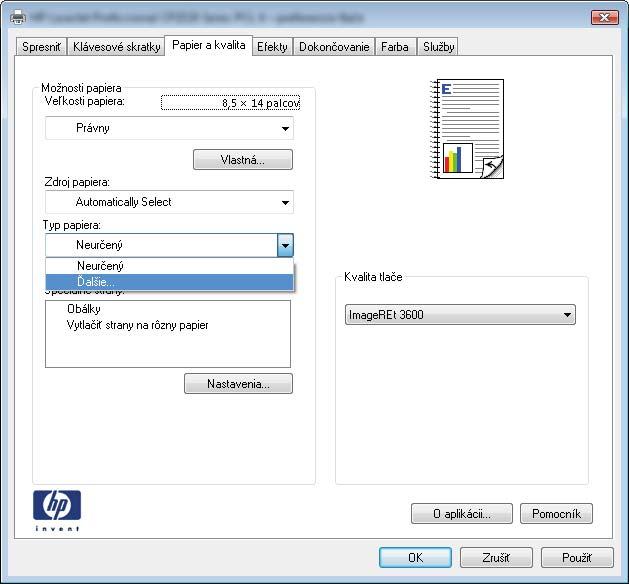Click the Nastavenia... button

pos(238,384)
